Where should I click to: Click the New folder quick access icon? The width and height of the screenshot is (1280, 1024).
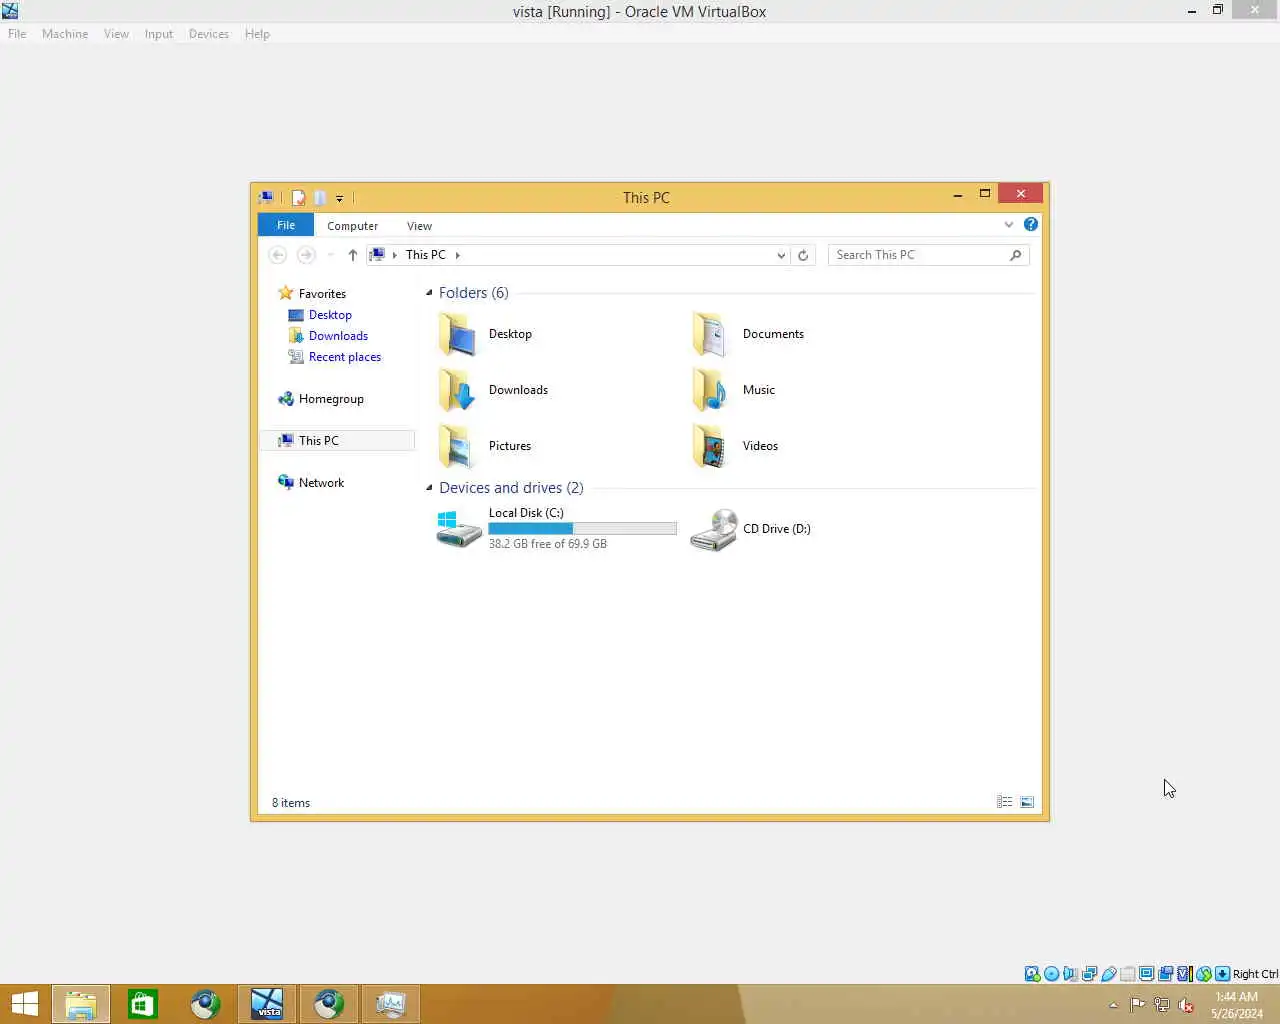click(x=320, y=198)
